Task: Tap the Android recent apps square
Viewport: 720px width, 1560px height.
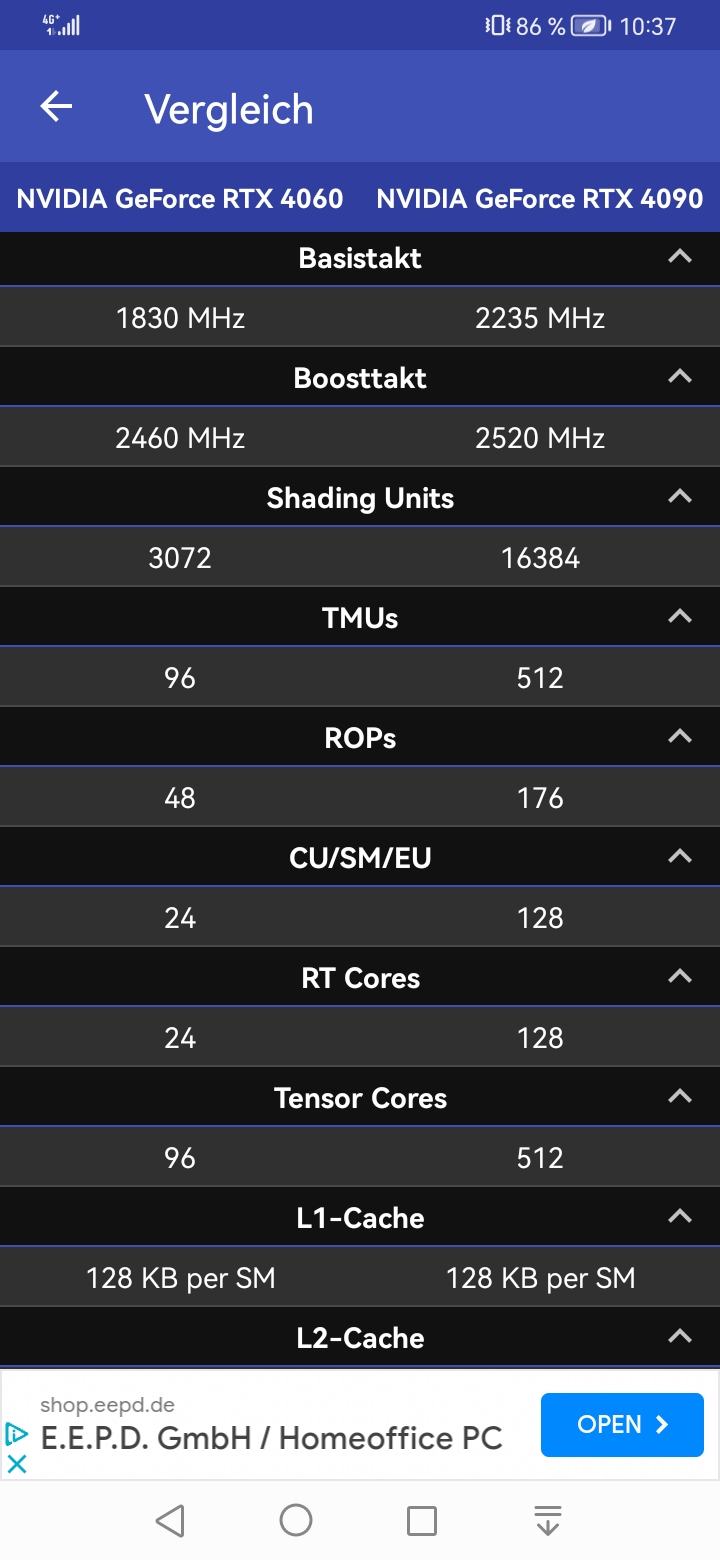Action: (x=422, y=1520)
